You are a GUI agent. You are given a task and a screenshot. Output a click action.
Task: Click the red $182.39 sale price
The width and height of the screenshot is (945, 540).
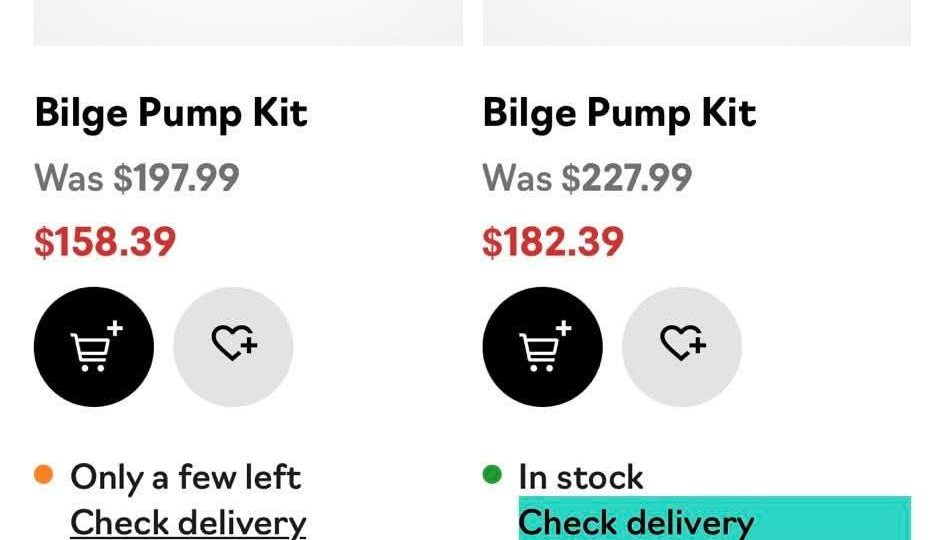click(x=553, y=242)
